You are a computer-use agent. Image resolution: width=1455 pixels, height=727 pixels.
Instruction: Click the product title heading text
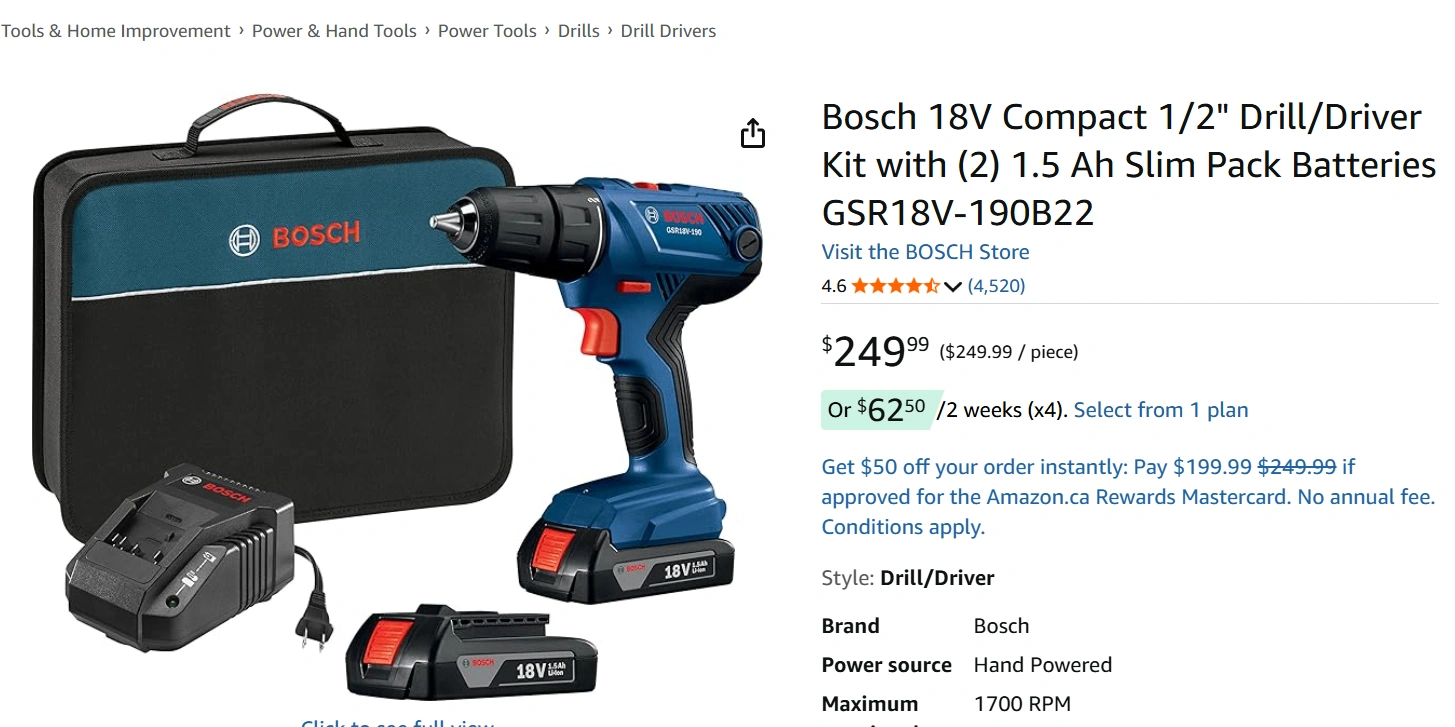[1128, 165]
